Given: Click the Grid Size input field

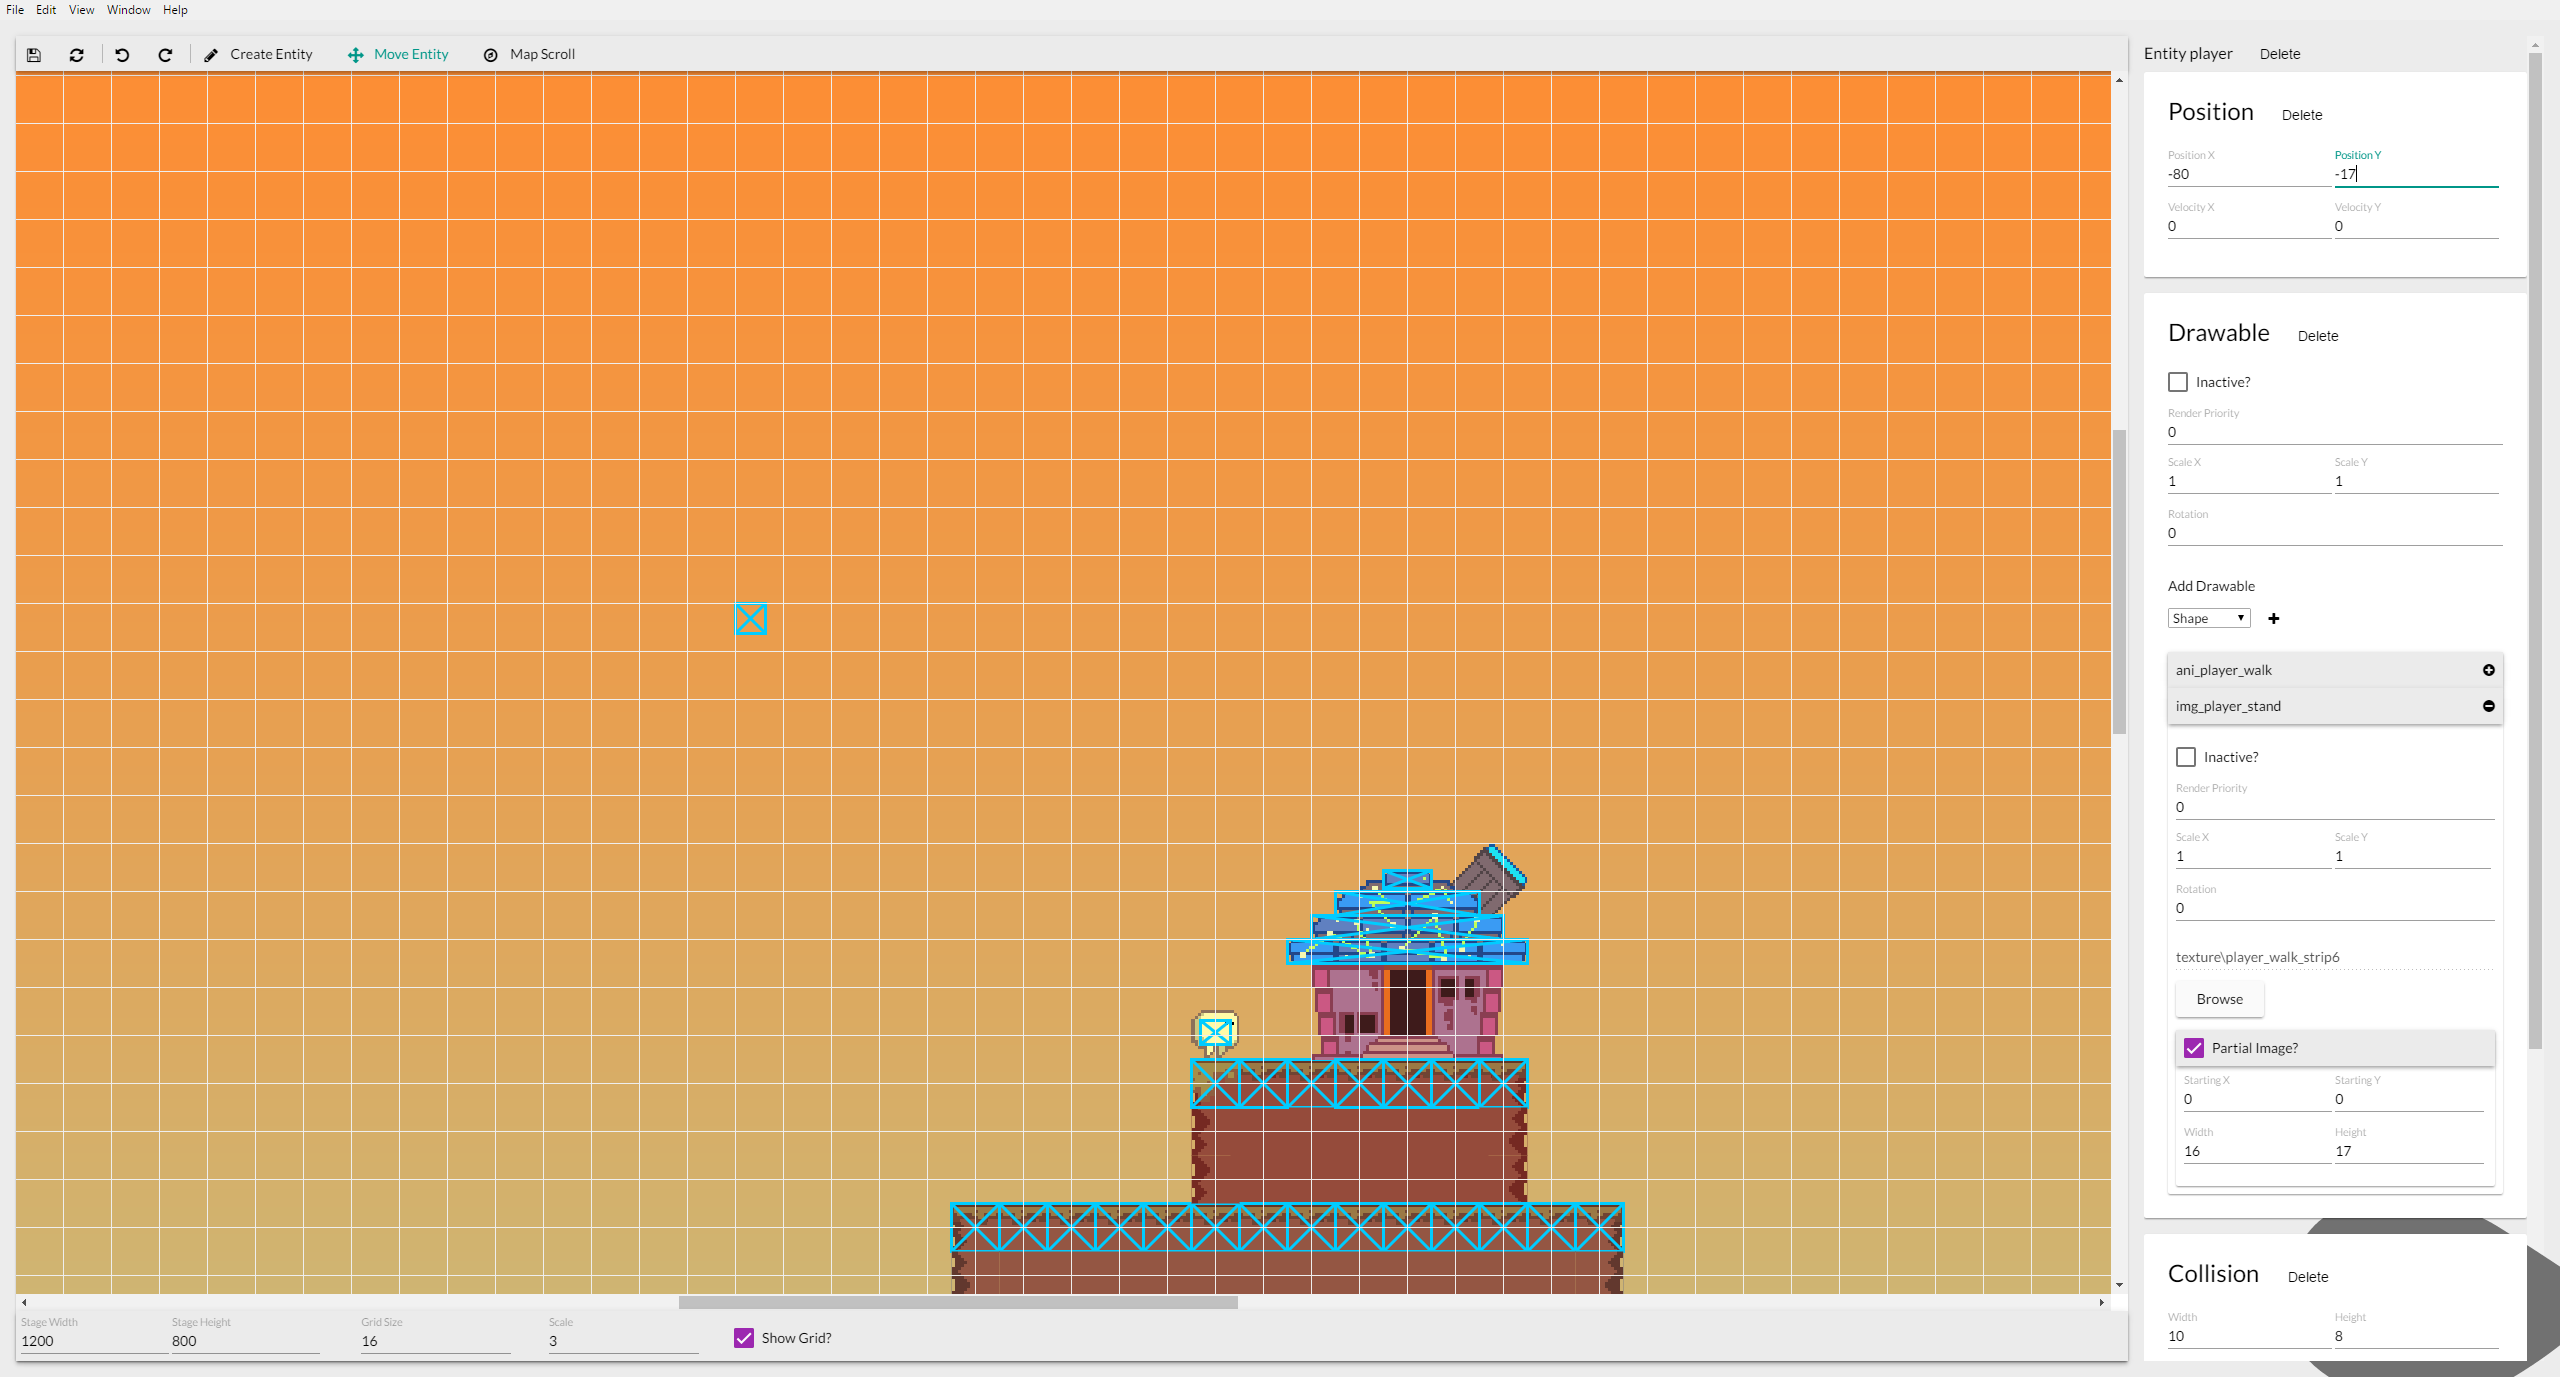Looking at the screenshot, I should click(x=434, y=1341).
